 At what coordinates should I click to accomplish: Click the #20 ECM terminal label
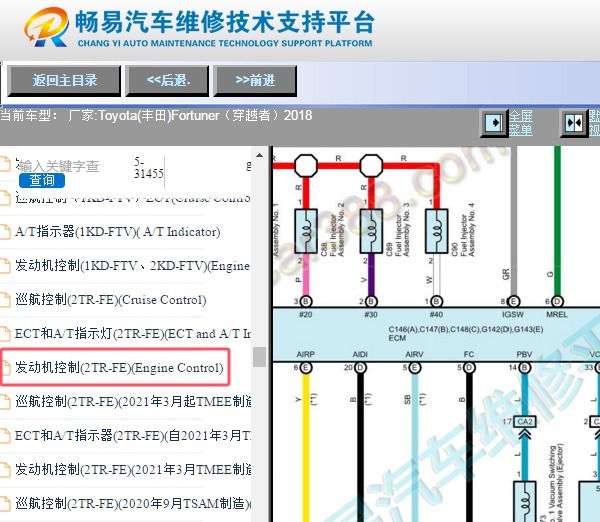pos(305,315)
